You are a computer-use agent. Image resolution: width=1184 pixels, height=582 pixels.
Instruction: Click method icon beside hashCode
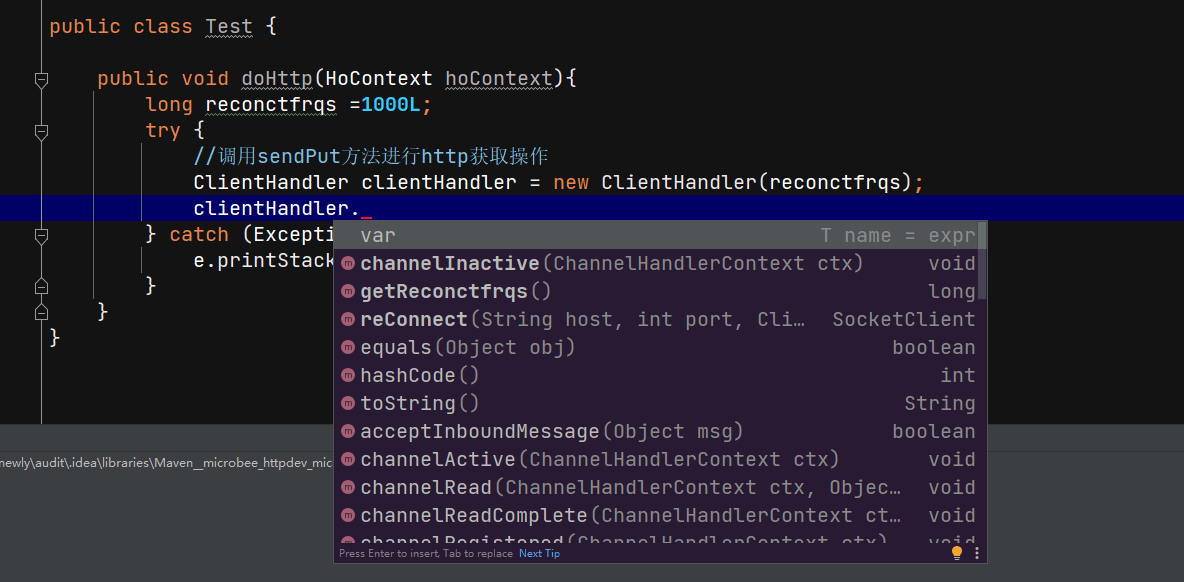point(348,376)
